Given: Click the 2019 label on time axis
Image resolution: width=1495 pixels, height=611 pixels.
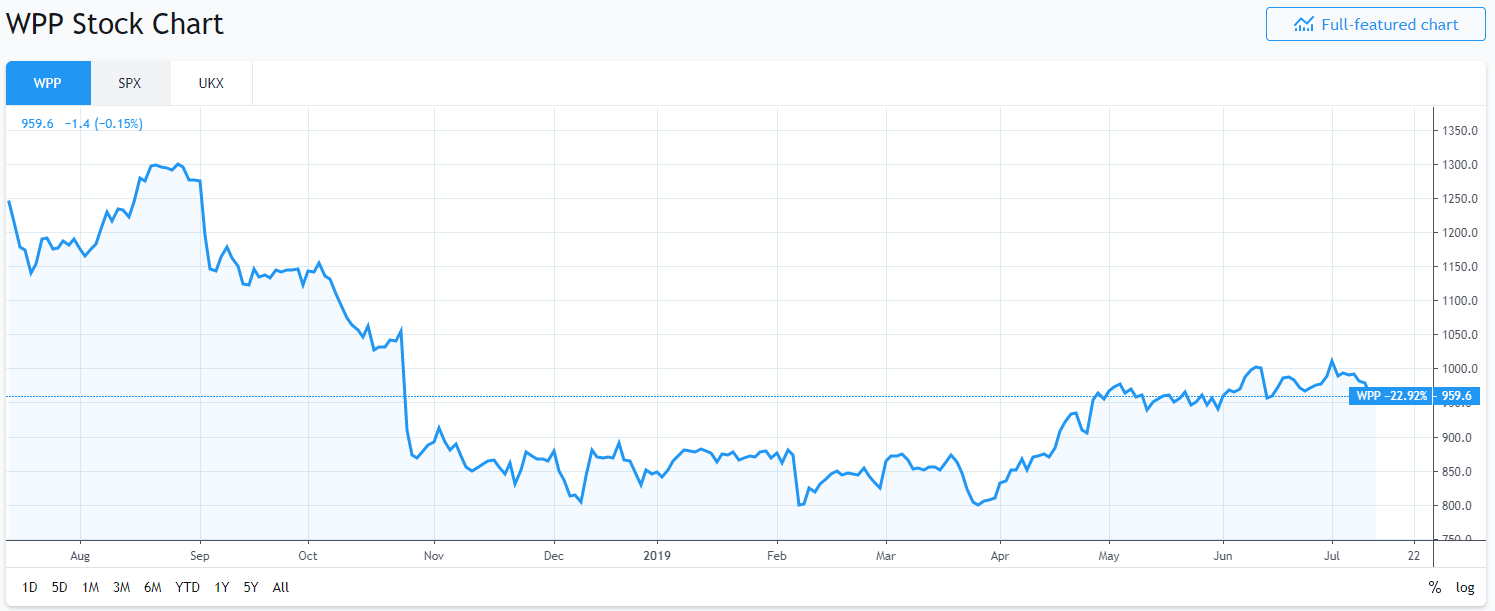Looking at the screenshot, I should pos(656,555).
